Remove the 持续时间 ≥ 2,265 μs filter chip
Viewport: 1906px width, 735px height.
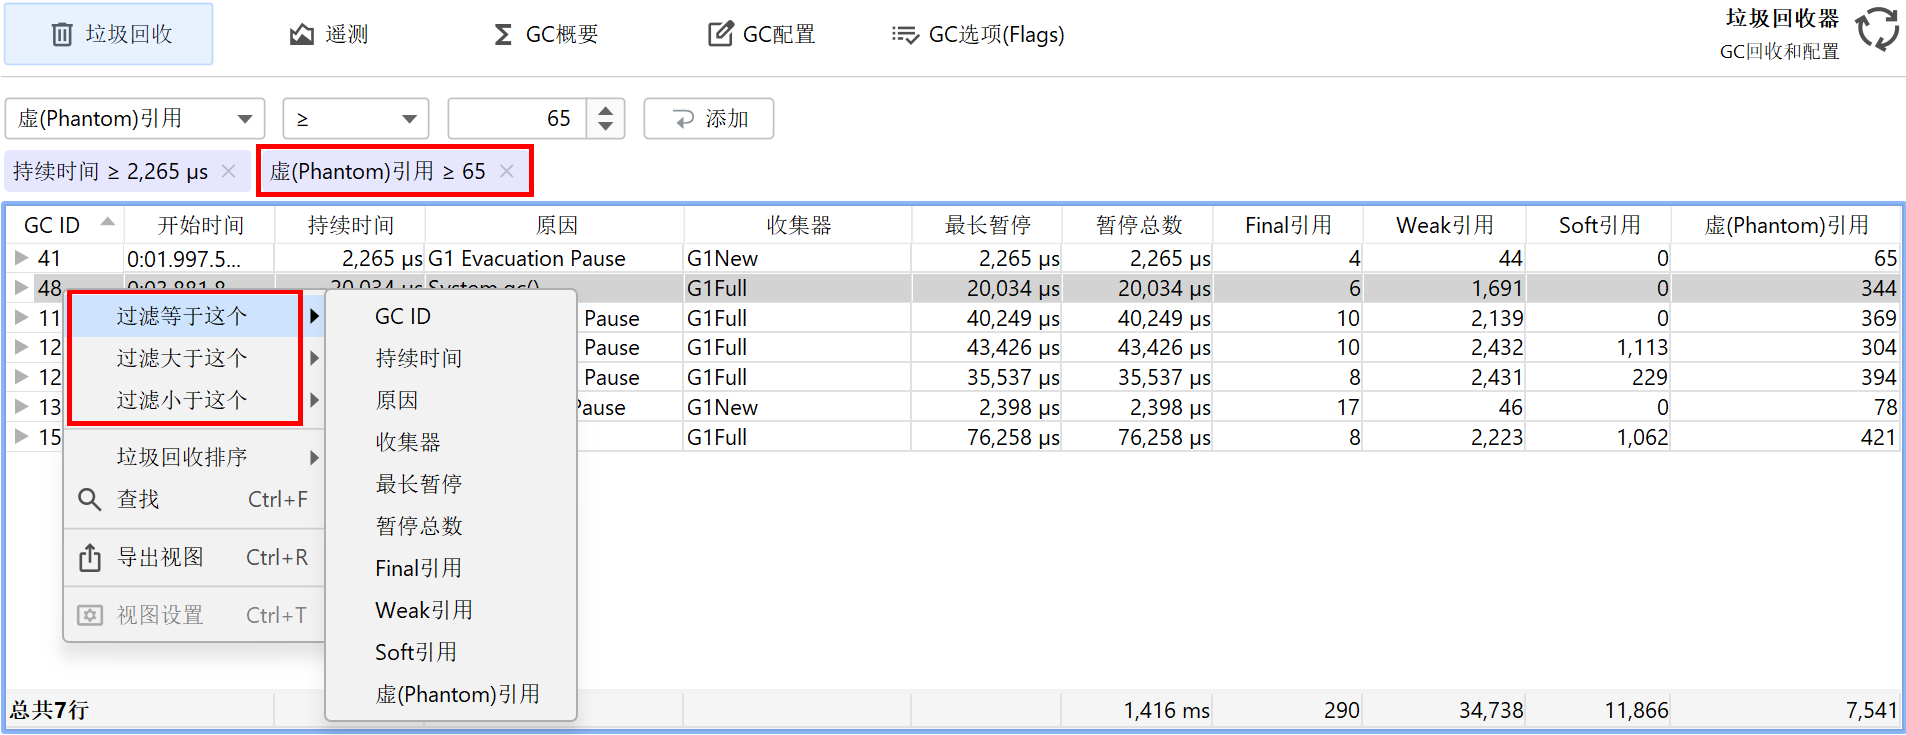(229, 171)
